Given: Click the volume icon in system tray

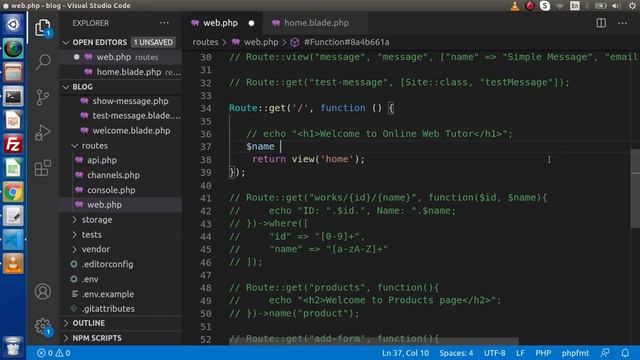Looking at the screenshot, I should [x=616, y=6].
